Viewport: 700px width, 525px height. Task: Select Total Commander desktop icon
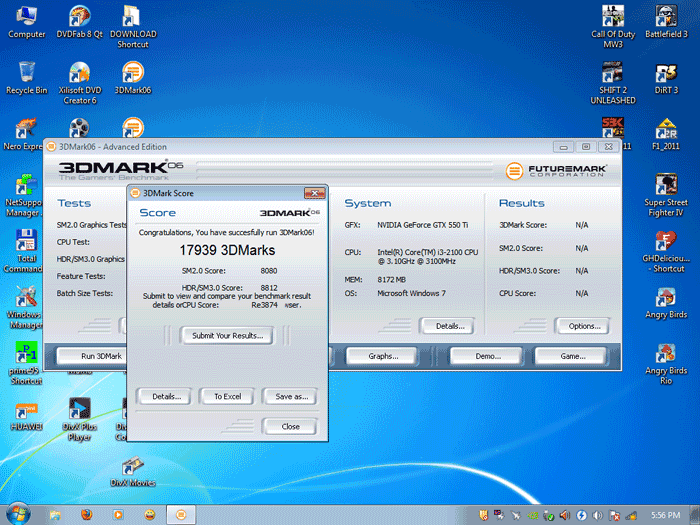pyautogui.click(x=23, y=251)
